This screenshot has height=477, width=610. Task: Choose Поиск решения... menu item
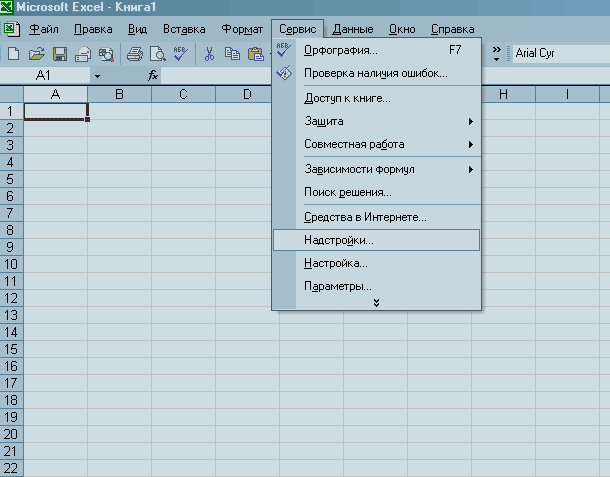[x=377, y=192]
